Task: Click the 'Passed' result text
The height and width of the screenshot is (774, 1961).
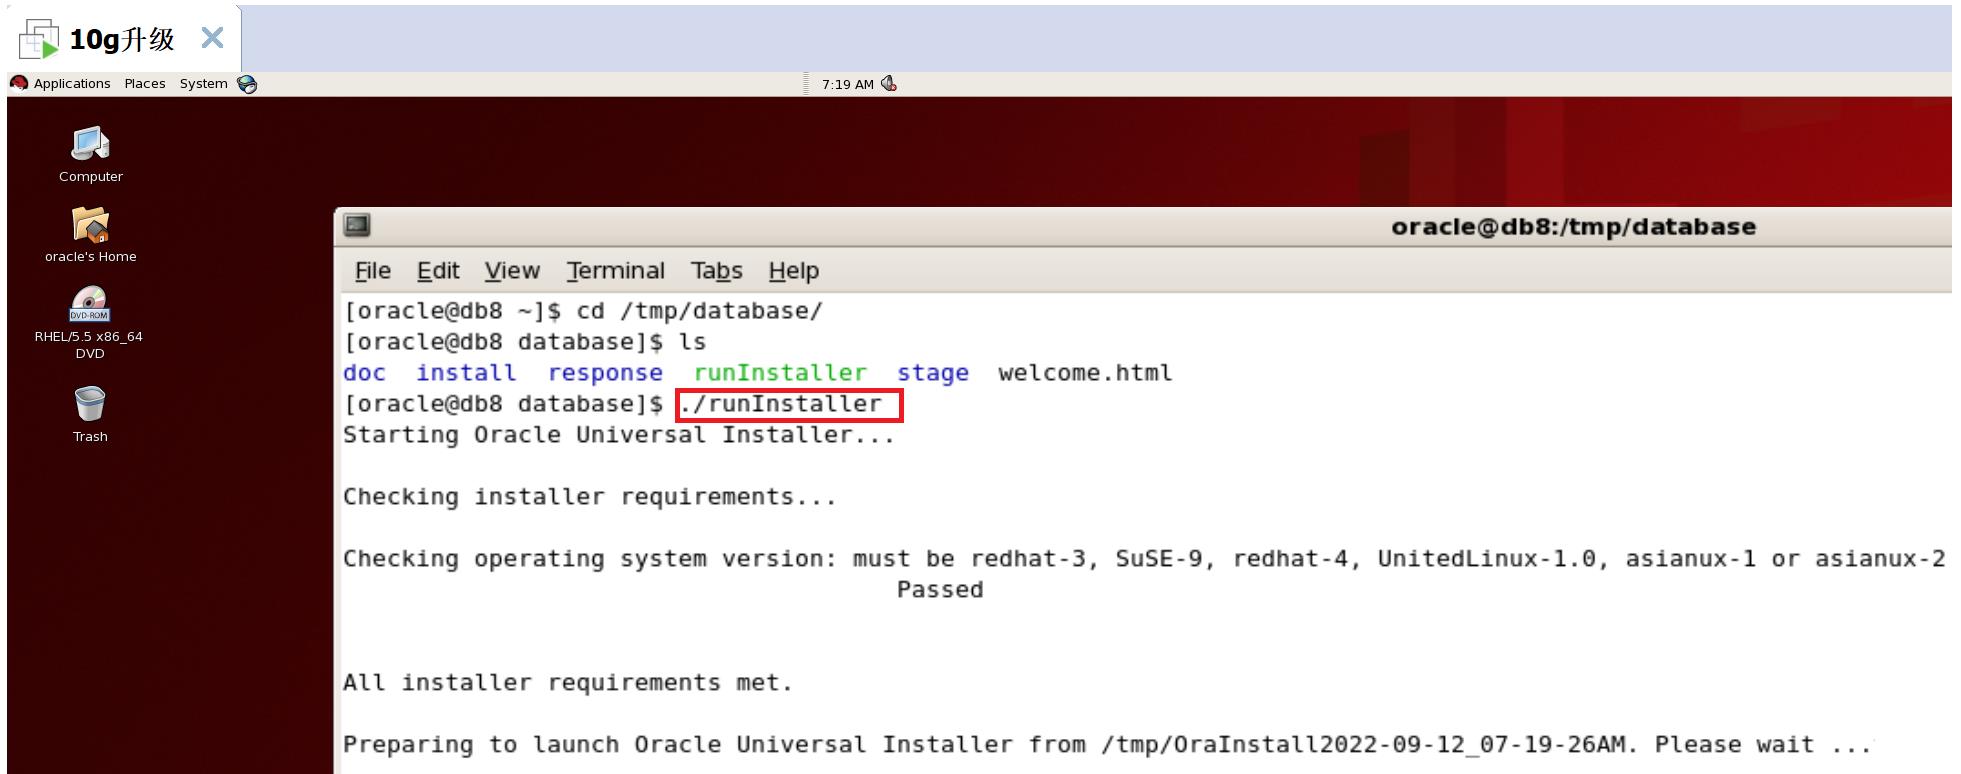Action: tap(940, 590)
